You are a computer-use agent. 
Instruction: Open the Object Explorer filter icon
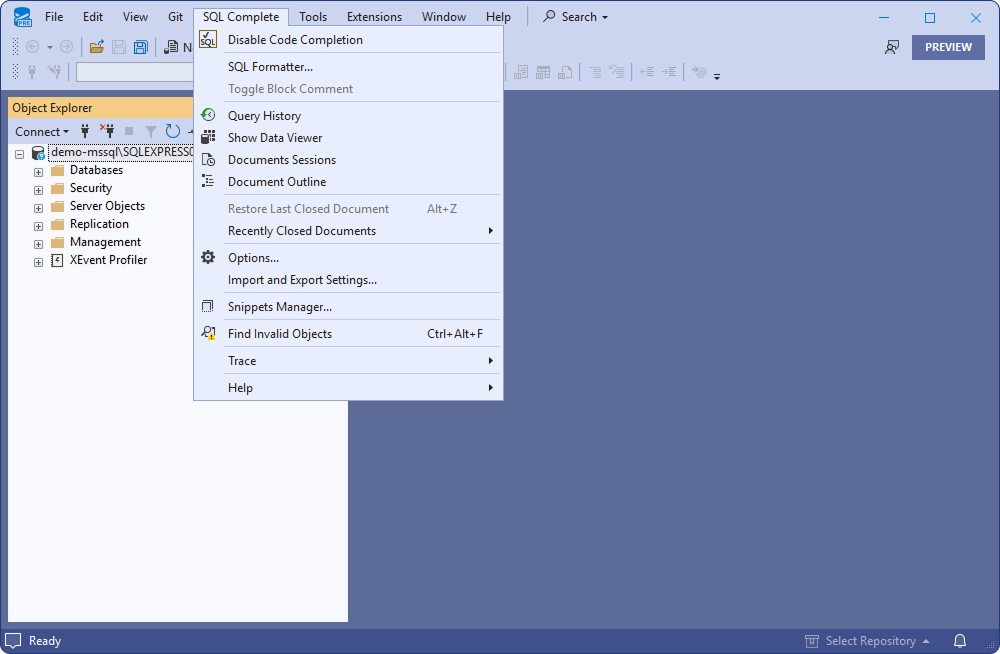click(x=150, y=131)
